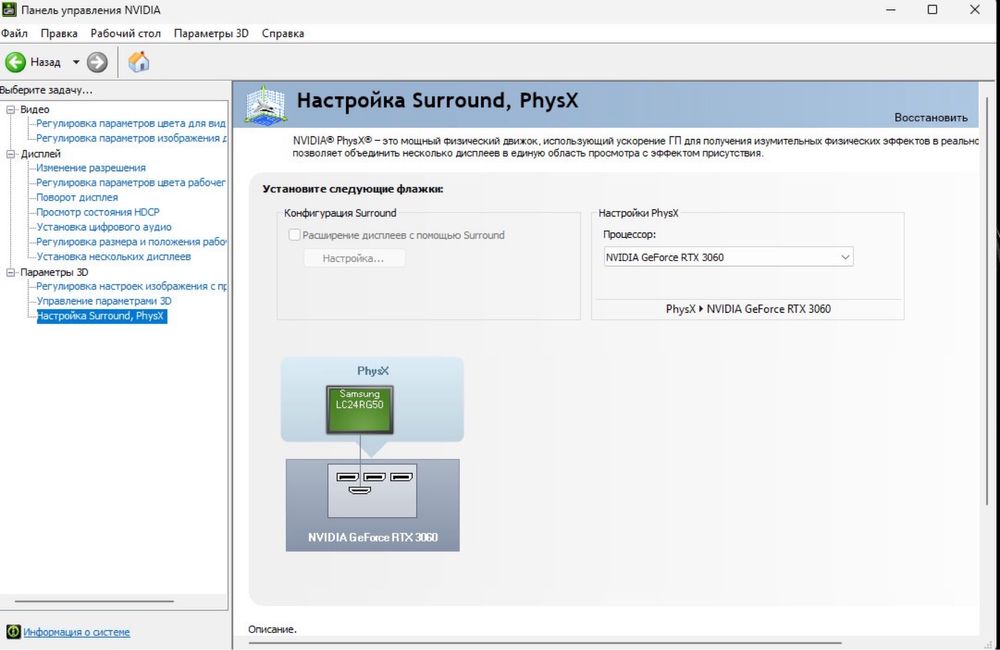Image resolution: width=1000 pixels, height=650 pixels.
Task: Click the Описание. label text
Action: click(x=272, y=629)
